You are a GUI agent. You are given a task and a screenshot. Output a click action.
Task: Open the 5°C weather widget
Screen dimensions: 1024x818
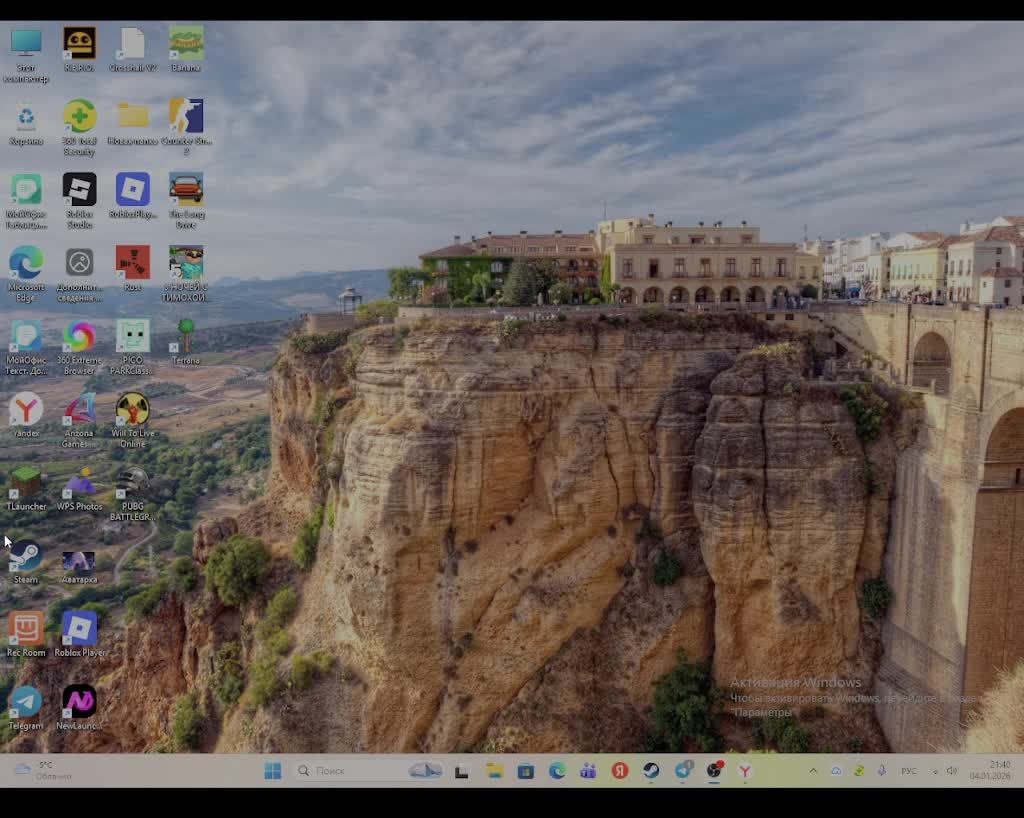click(x=43, y=770)
